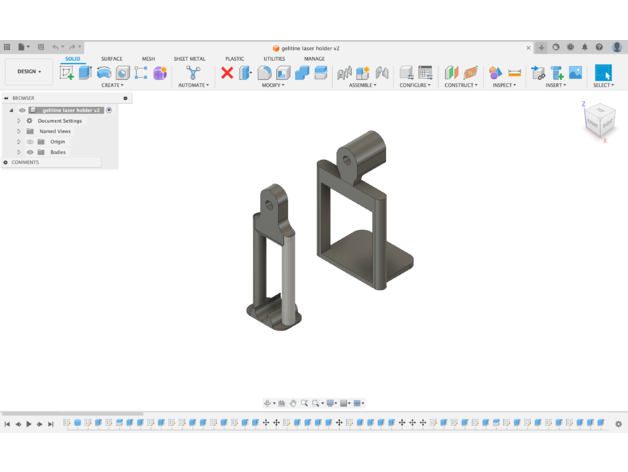
Task: Hide the Bodies folder using eye icon
Action: pos(30,152)
